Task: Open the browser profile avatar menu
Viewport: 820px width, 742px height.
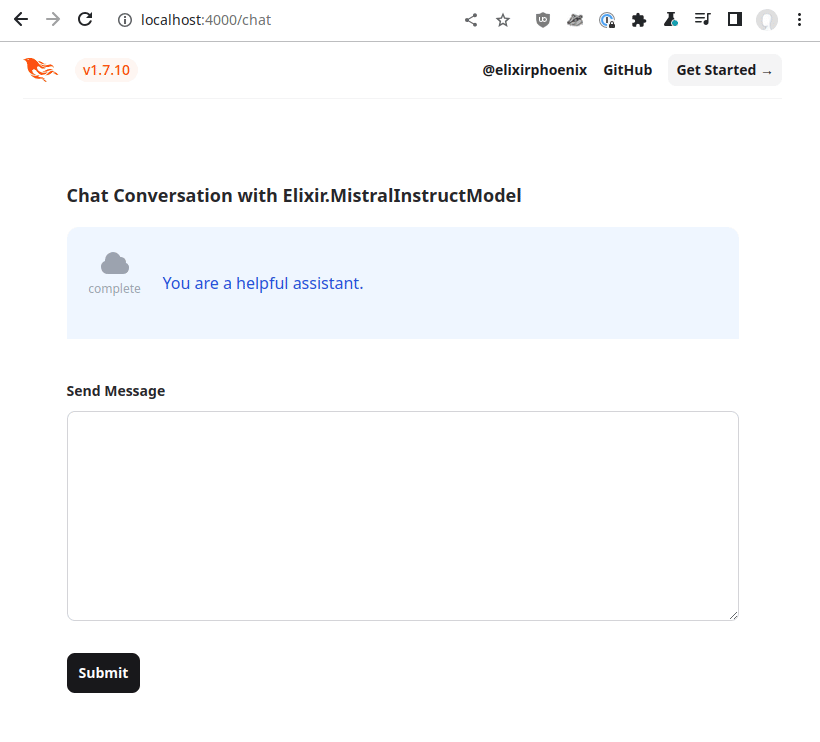Action: tap(767, 20)
